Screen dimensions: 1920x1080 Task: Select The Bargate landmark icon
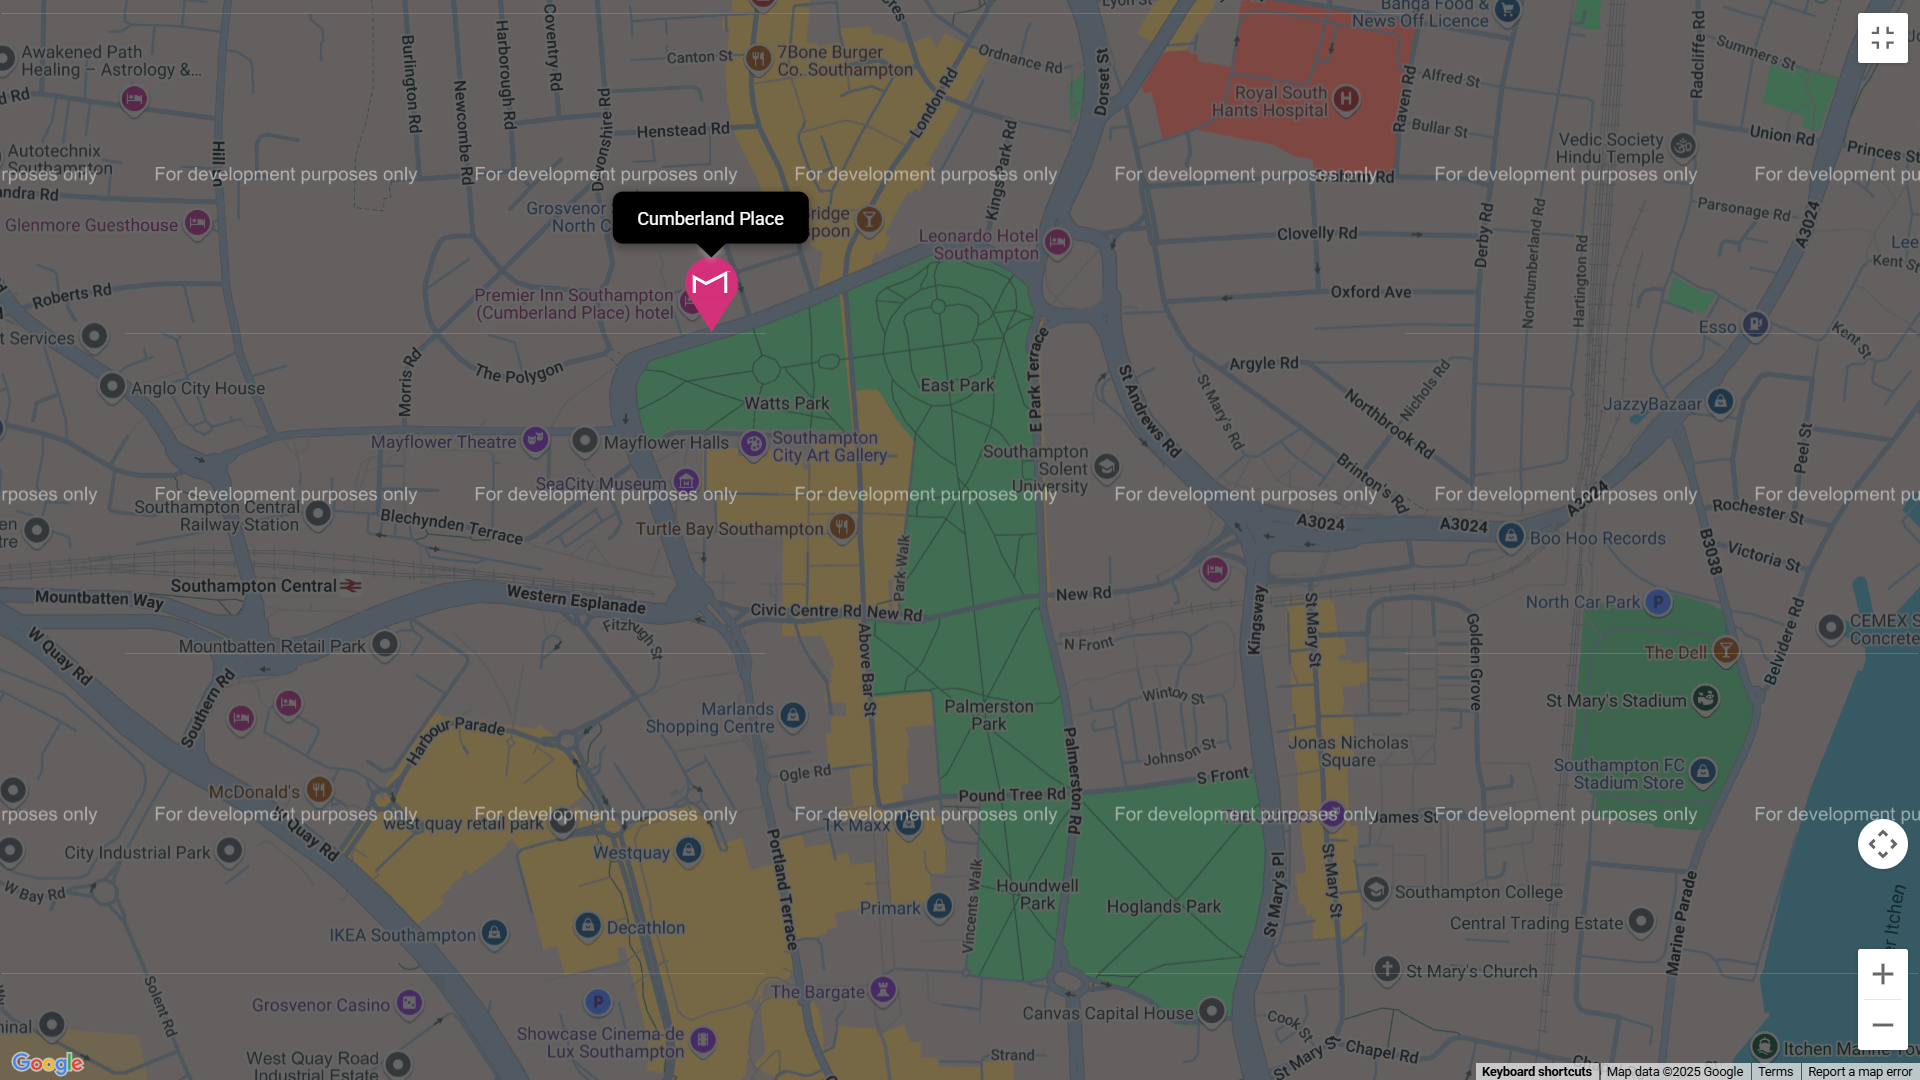coord(882,989)
